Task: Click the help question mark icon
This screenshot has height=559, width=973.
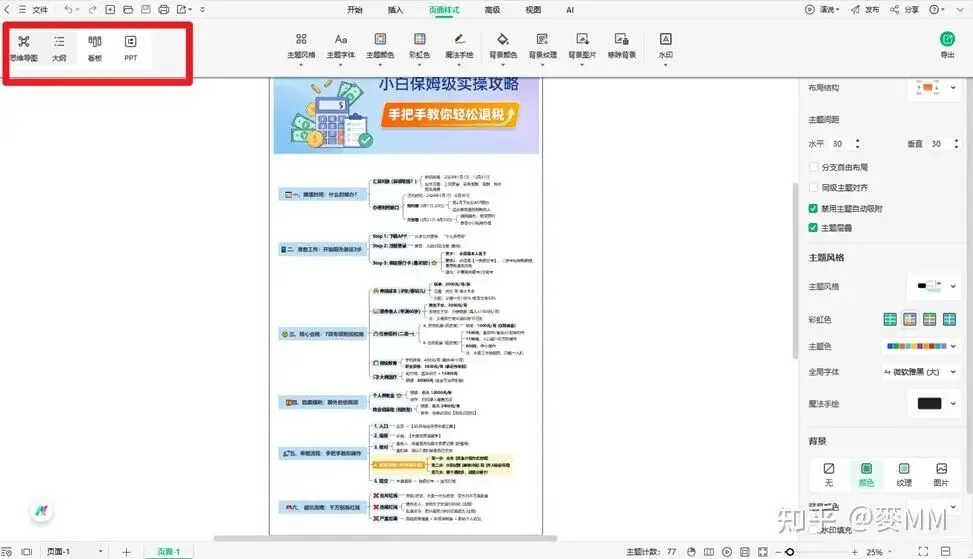Action: coord(934,9)
